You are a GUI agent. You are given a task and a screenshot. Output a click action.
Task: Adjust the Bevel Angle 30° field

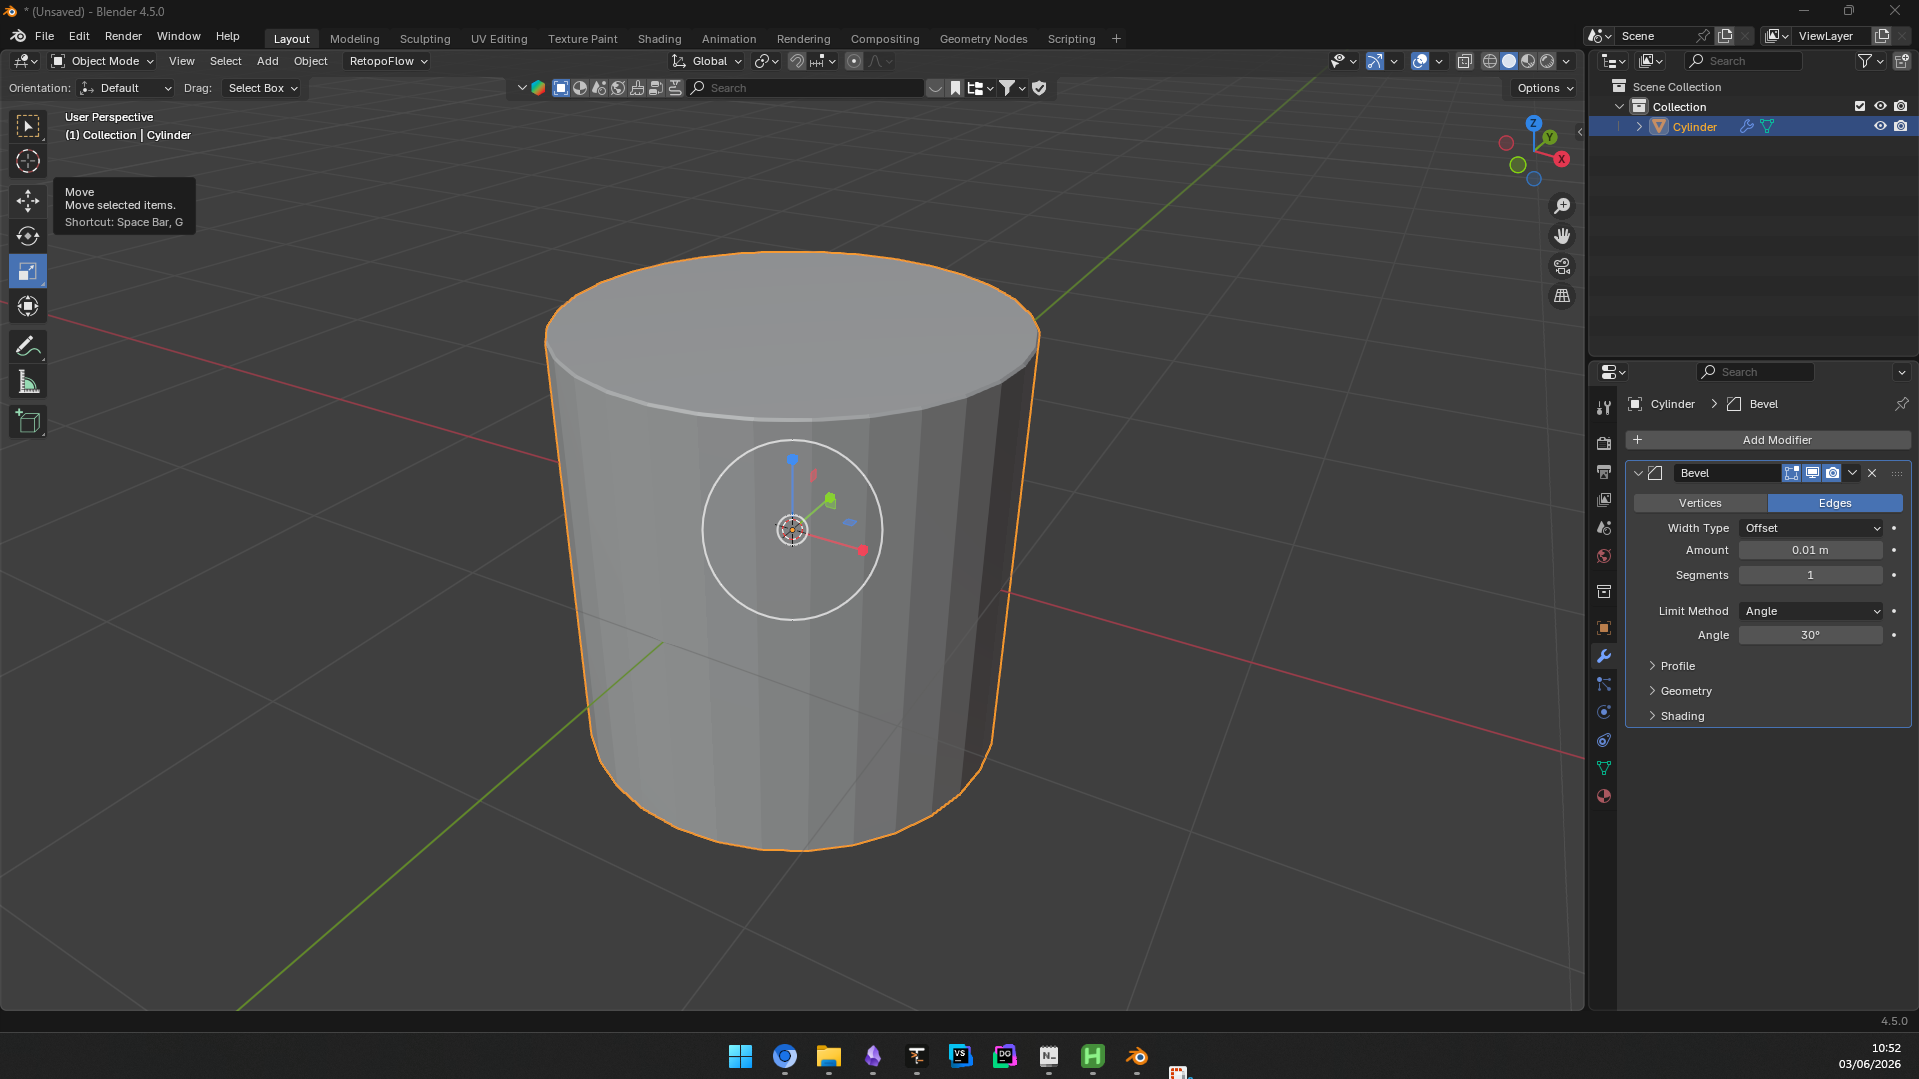pyautogui.click(x=1810, y=635)
